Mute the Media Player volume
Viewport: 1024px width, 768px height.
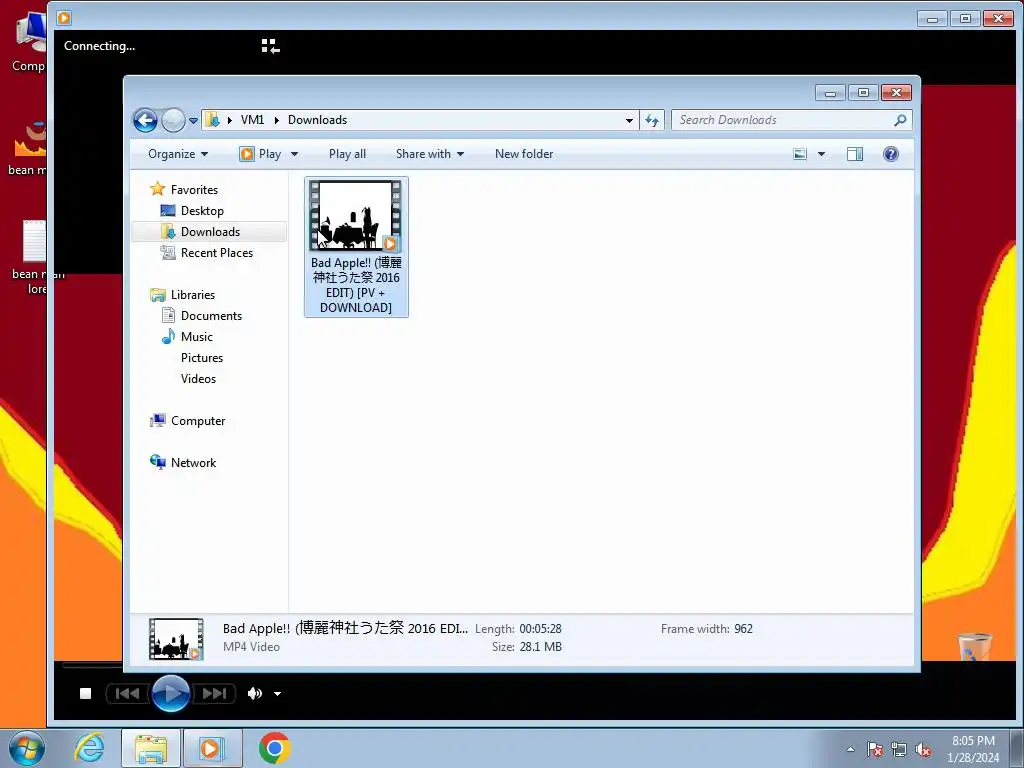255,694
